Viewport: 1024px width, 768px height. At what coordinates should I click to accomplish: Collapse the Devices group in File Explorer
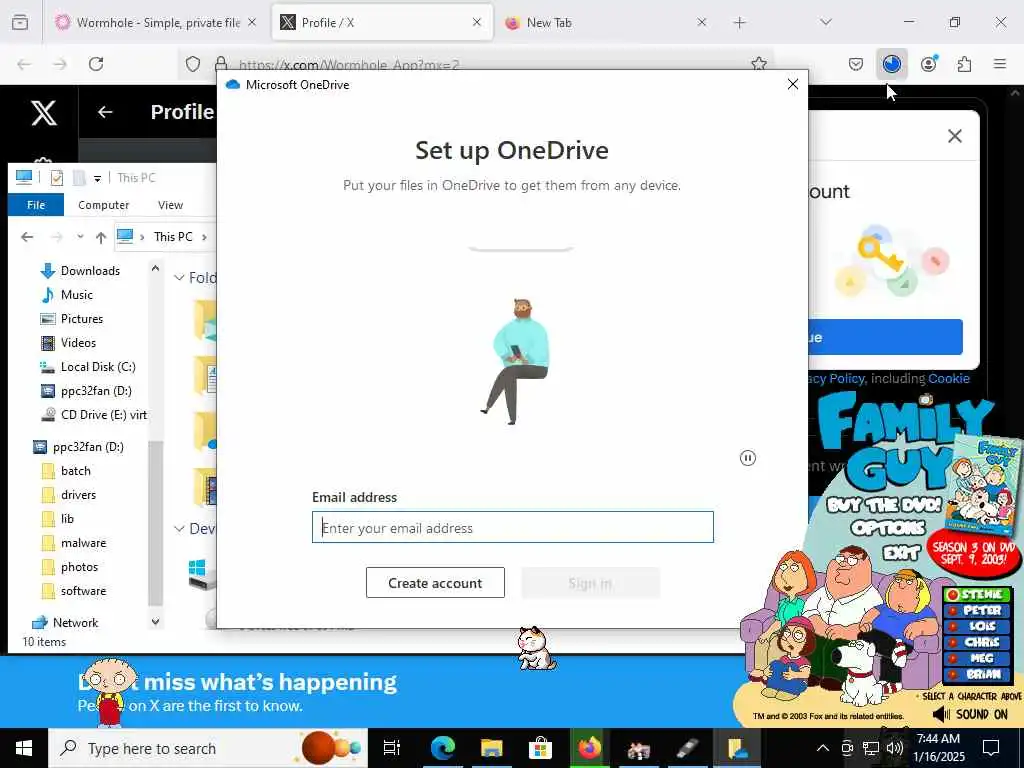coord(179,528)
